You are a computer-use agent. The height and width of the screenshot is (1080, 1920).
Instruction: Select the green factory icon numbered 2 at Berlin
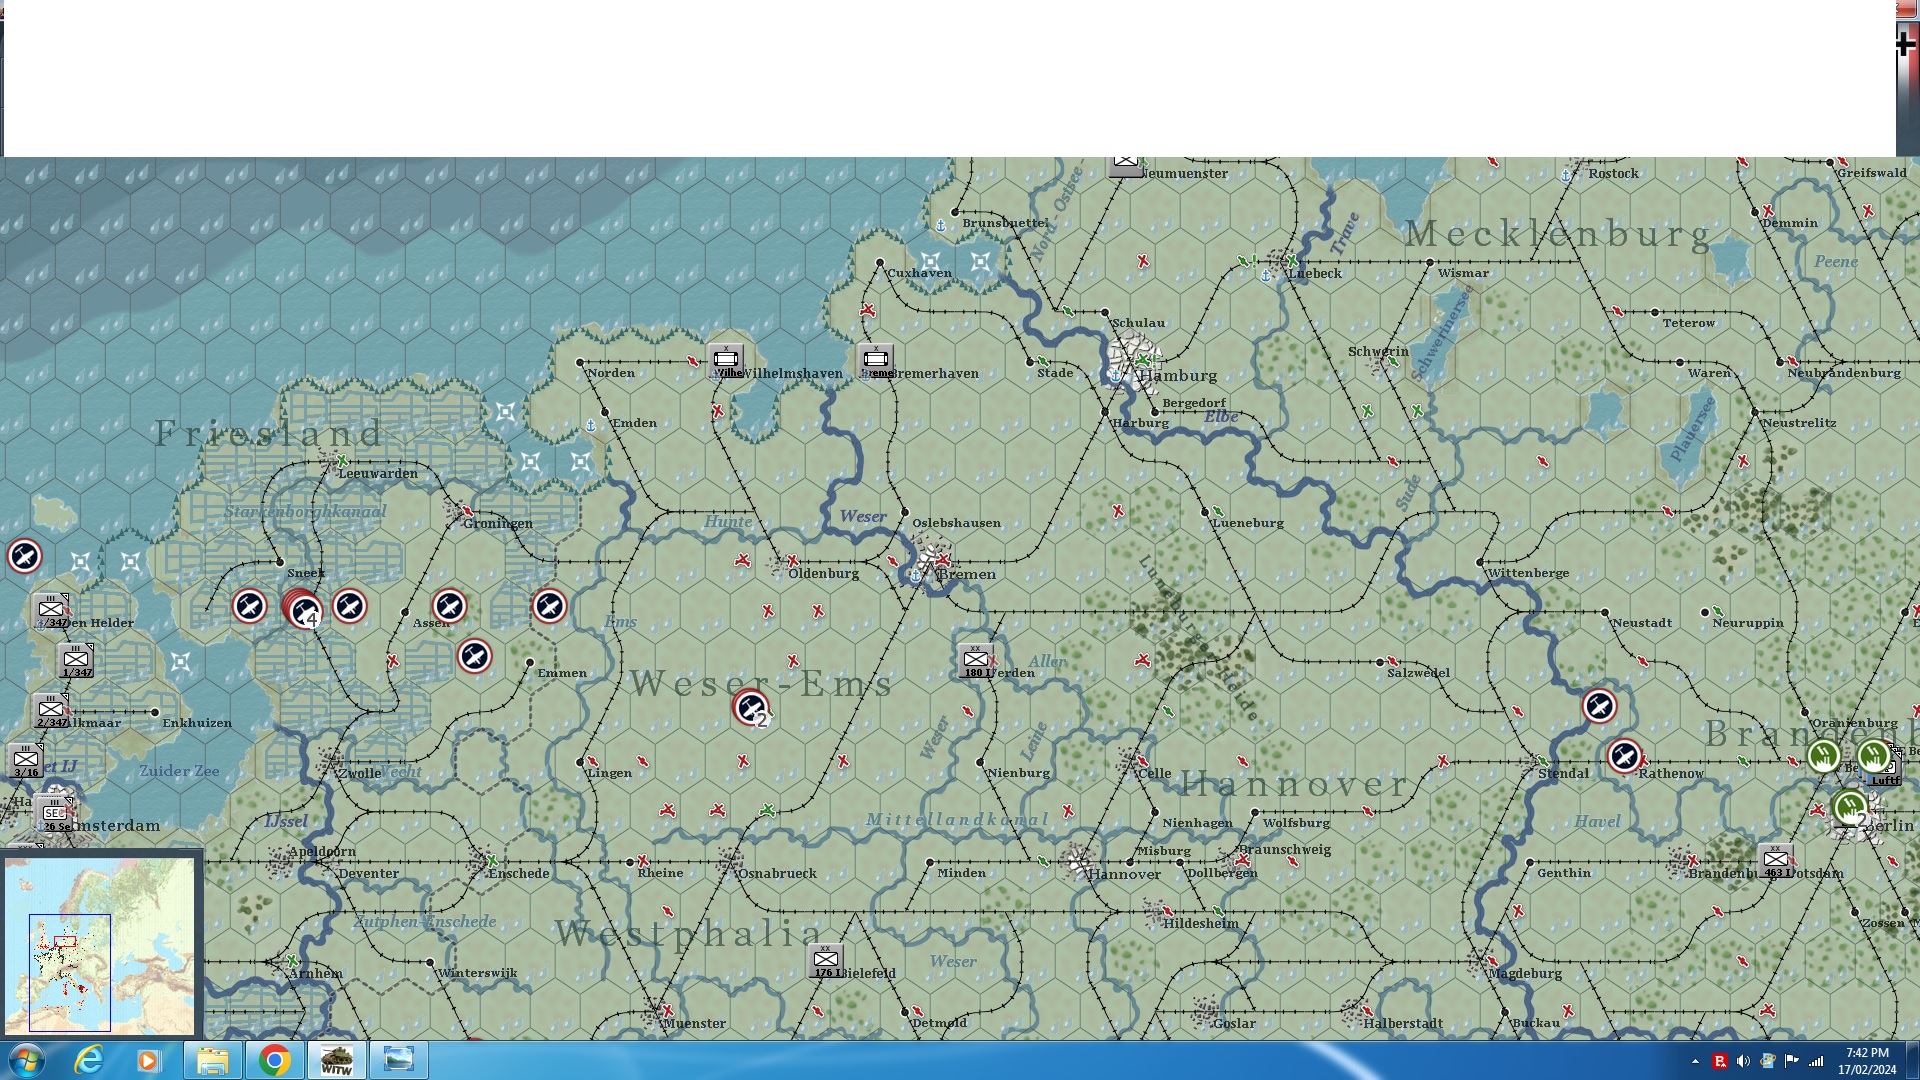[1851, 808]
